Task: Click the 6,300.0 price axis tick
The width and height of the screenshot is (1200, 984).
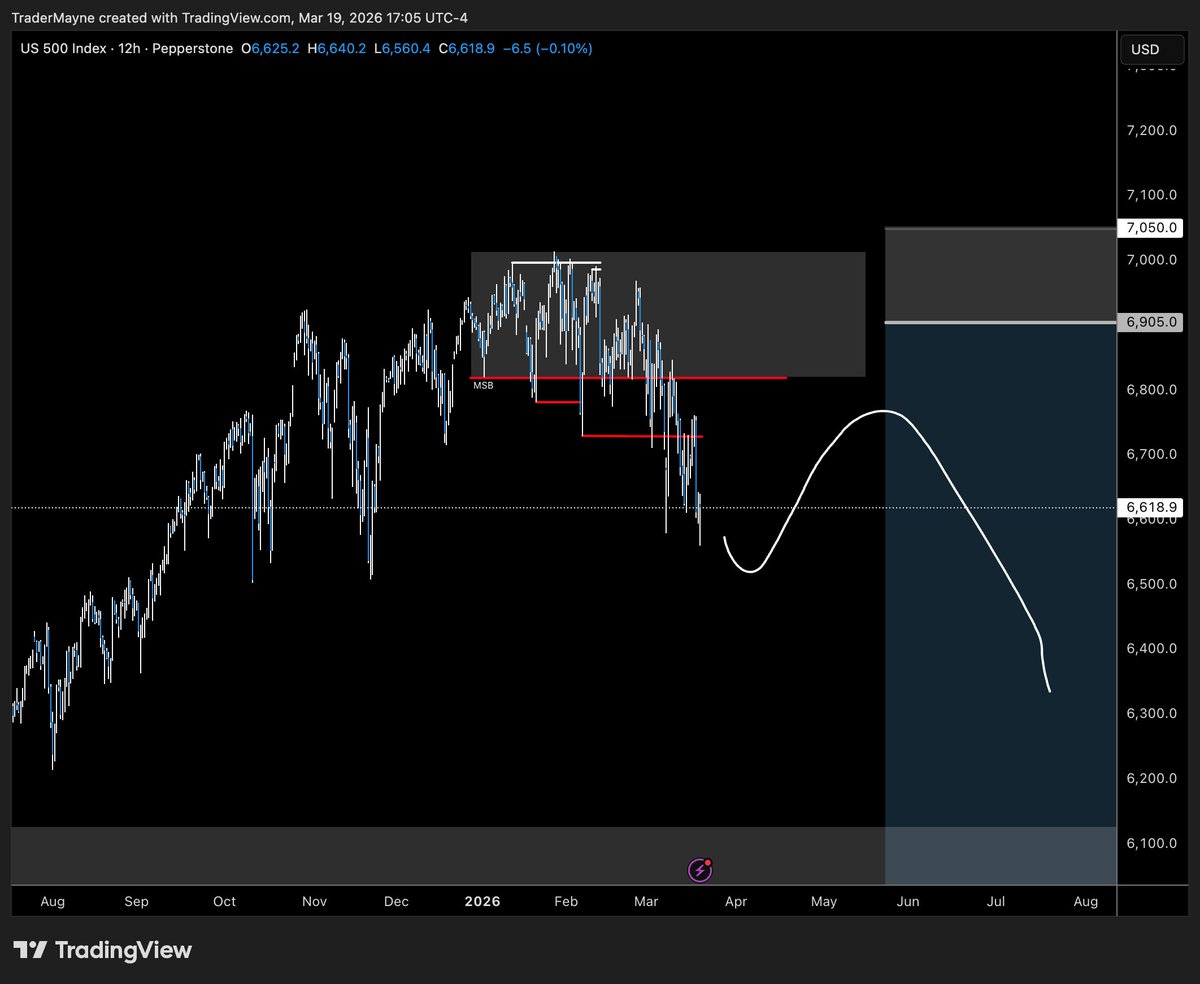Action: pyautogui.click(x=1154, y=714)
